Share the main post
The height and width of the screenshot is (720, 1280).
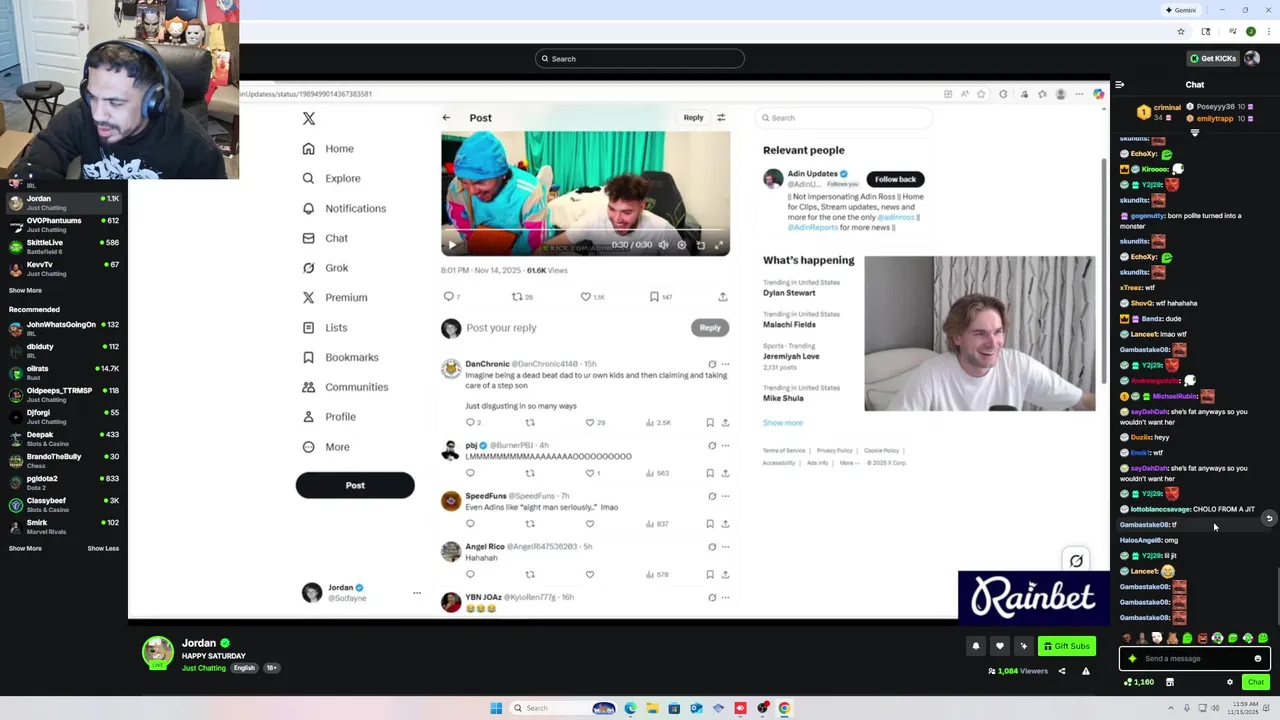pyautogui.click(x=722, y=297)
